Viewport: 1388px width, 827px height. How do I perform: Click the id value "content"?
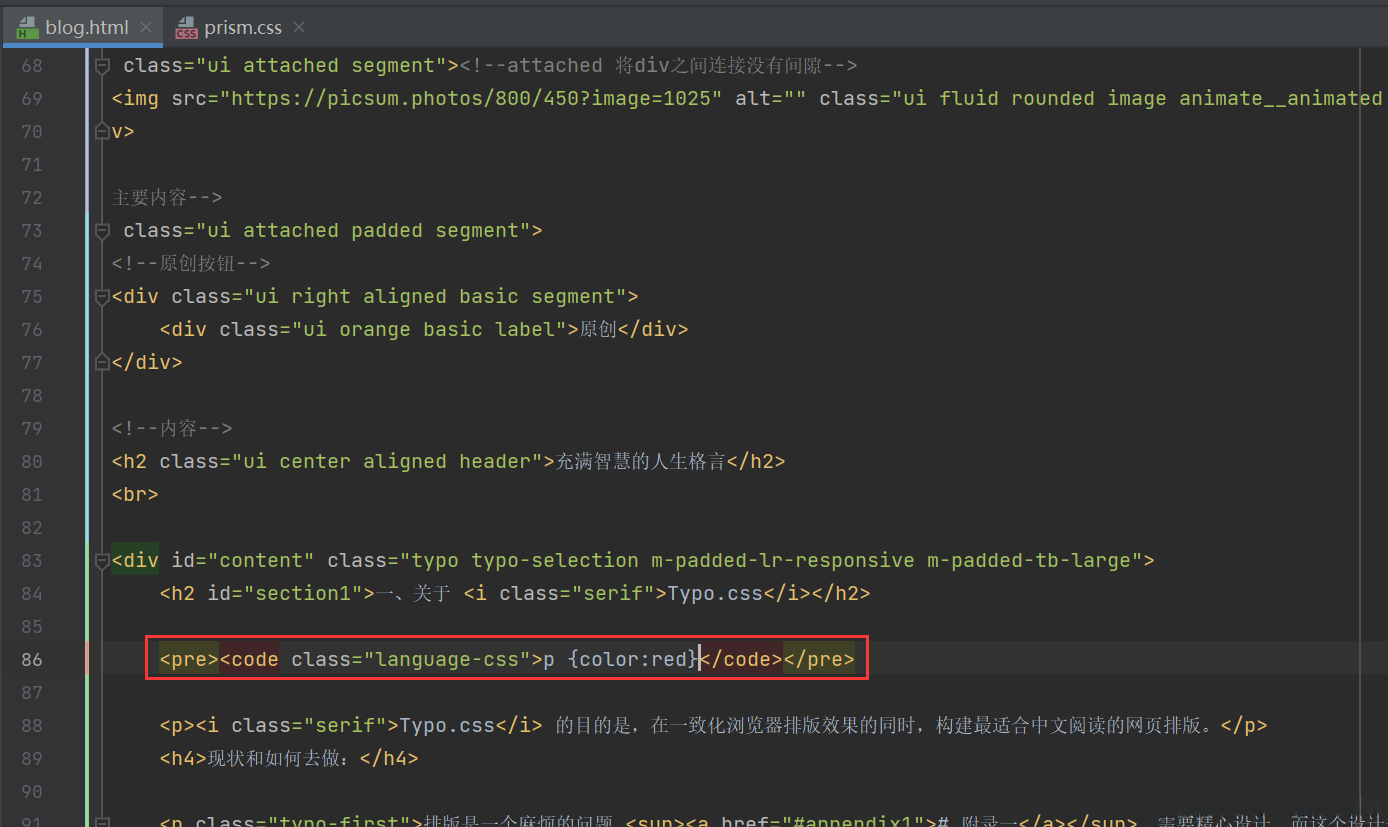point(261,561)
